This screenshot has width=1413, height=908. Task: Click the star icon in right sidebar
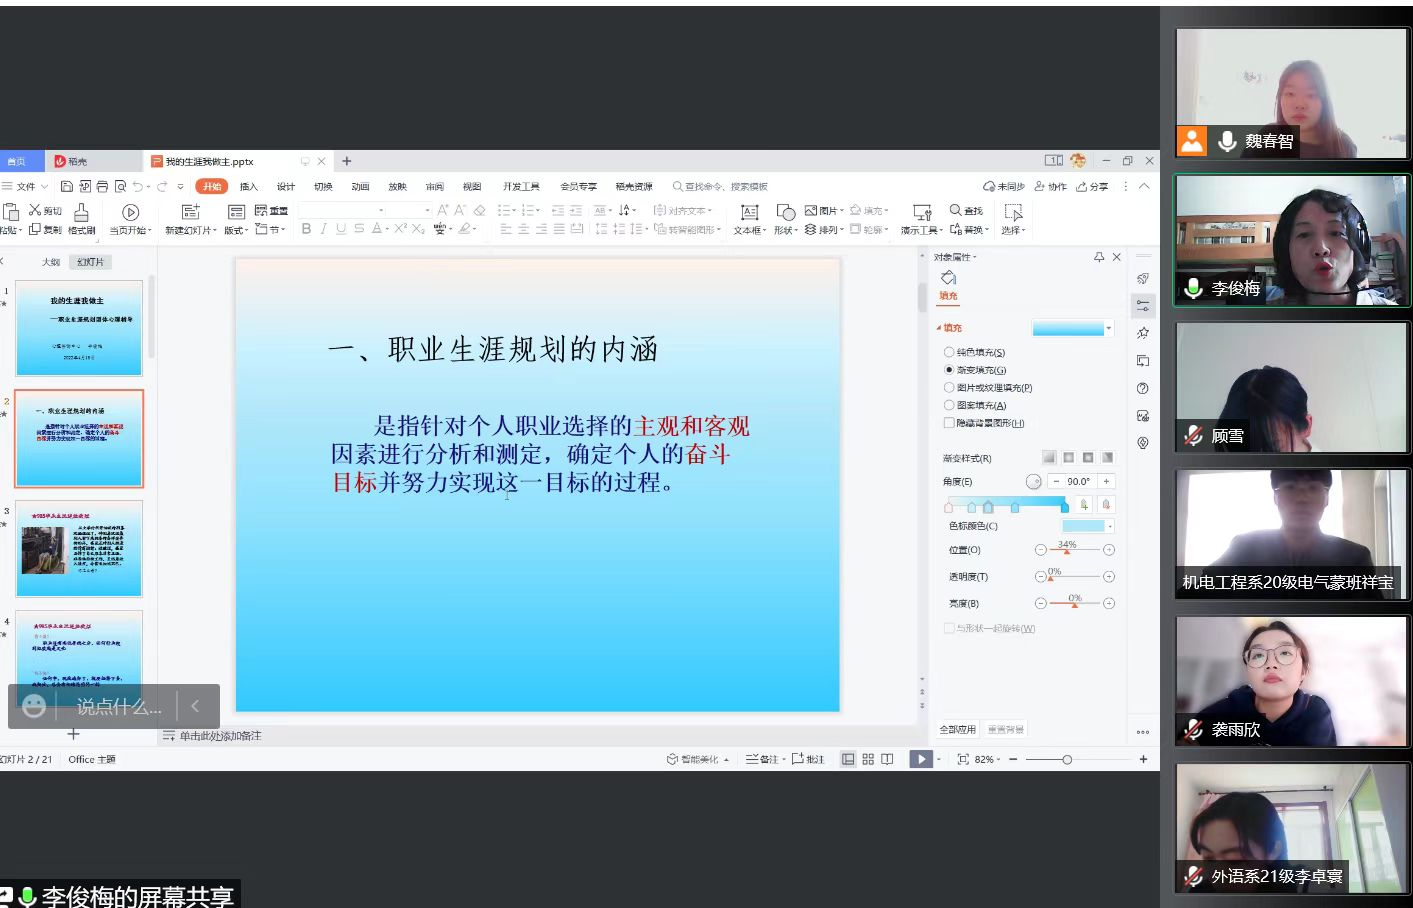click(1143, 333)
